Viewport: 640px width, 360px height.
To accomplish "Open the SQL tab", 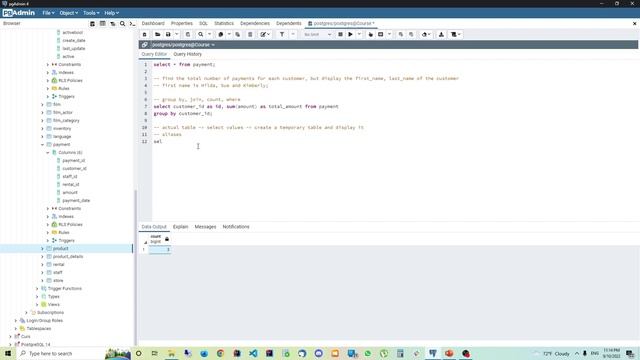I will click(x=203, y=23).
